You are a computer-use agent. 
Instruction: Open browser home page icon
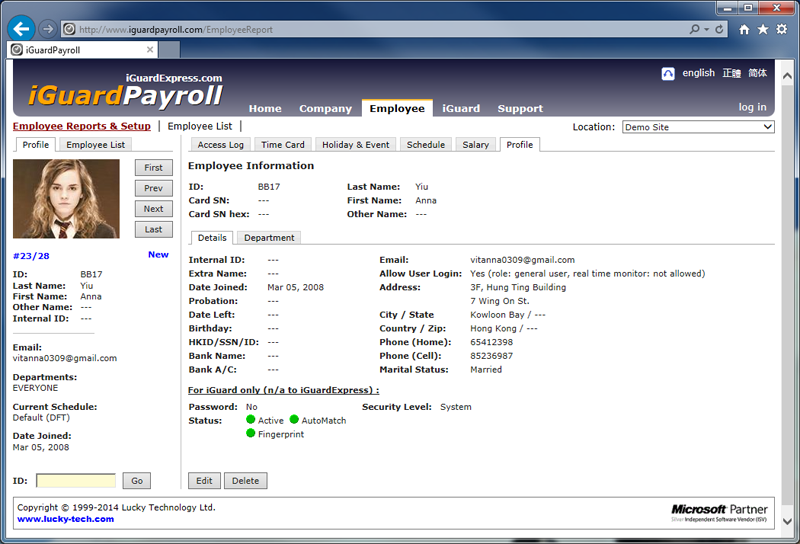click(x=744, y=30)
